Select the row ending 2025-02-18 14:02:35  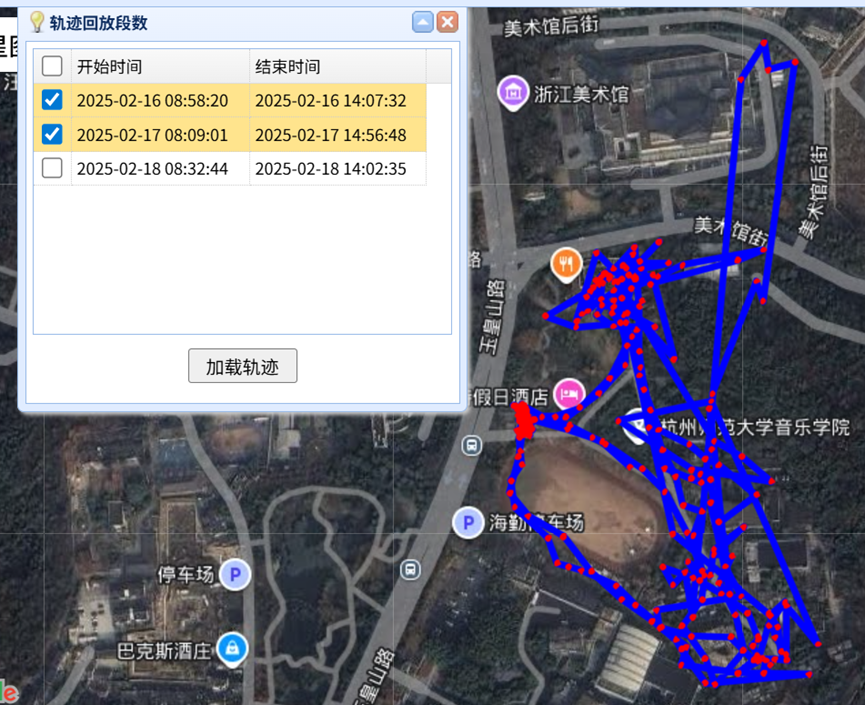click(230, 168)
